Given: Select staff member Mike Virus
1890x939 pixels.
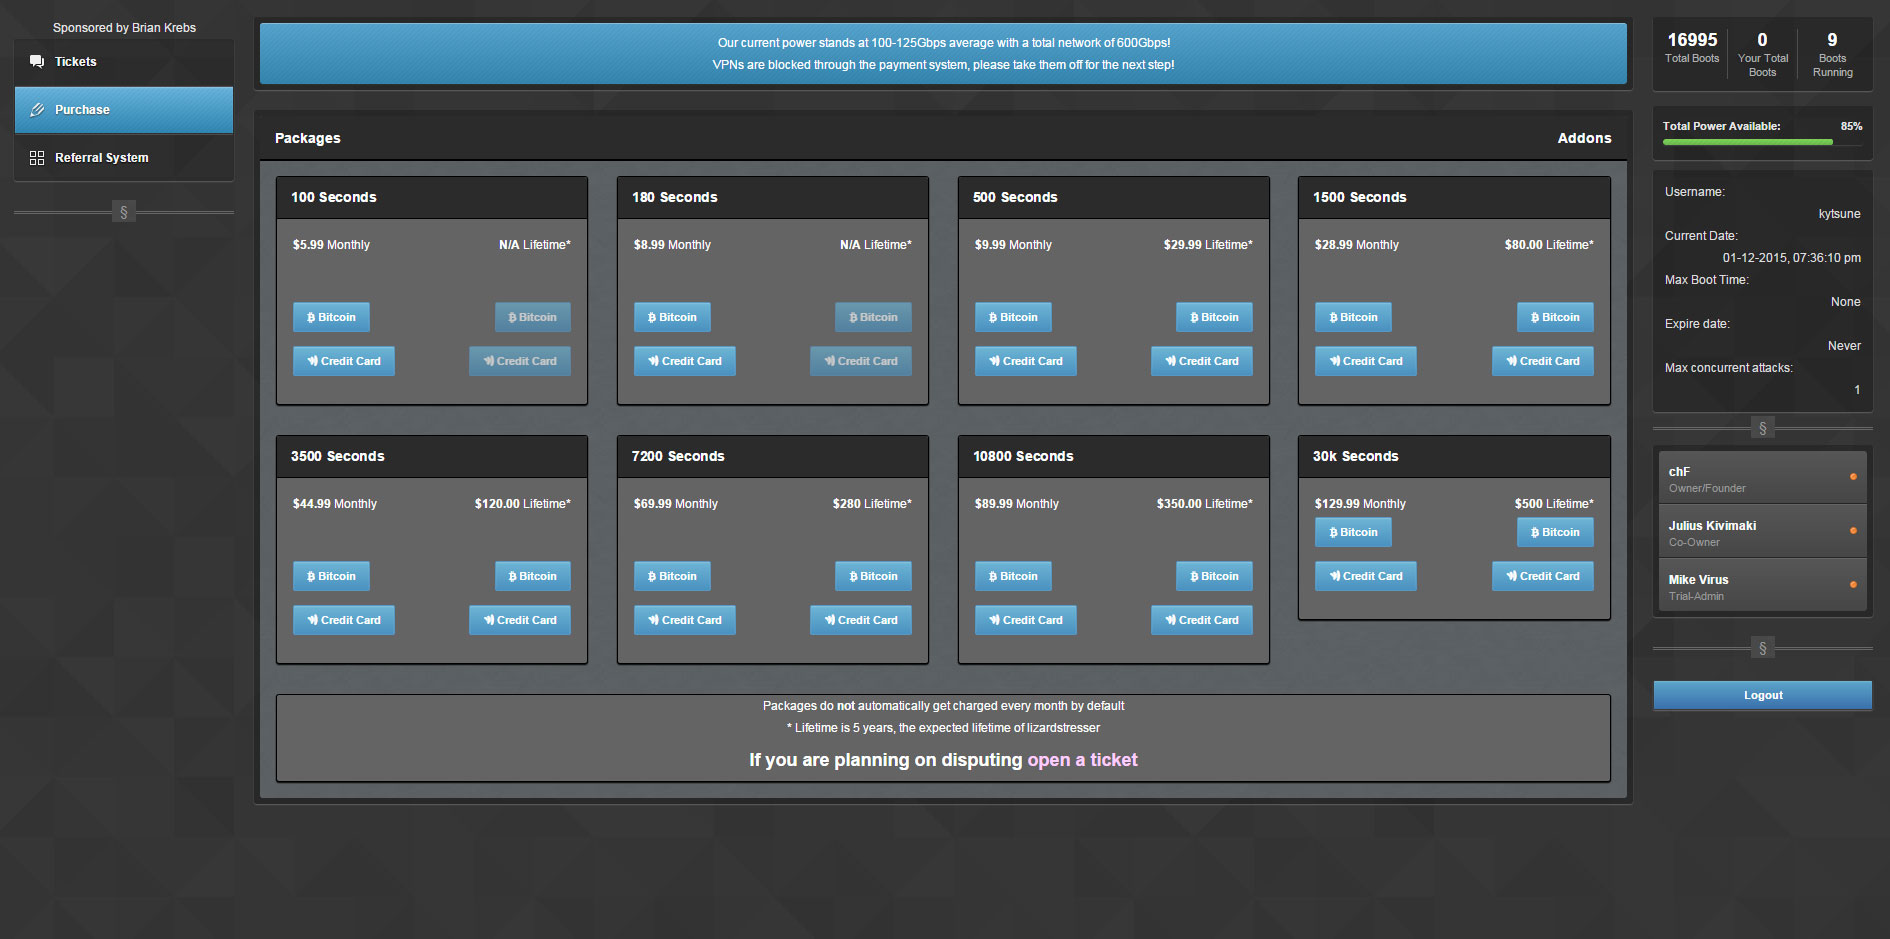Looking at the screenshot, I should click(x=1762, y=586).
